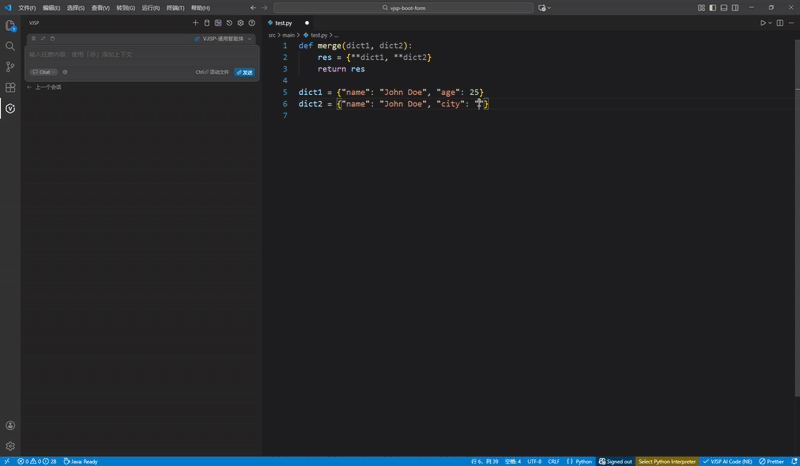This screenshot has height=466, width=800.
Task: Expand the VJSP-通用智能体 agent dropdown
Action: pyautogui.click(x=226, y=39)
